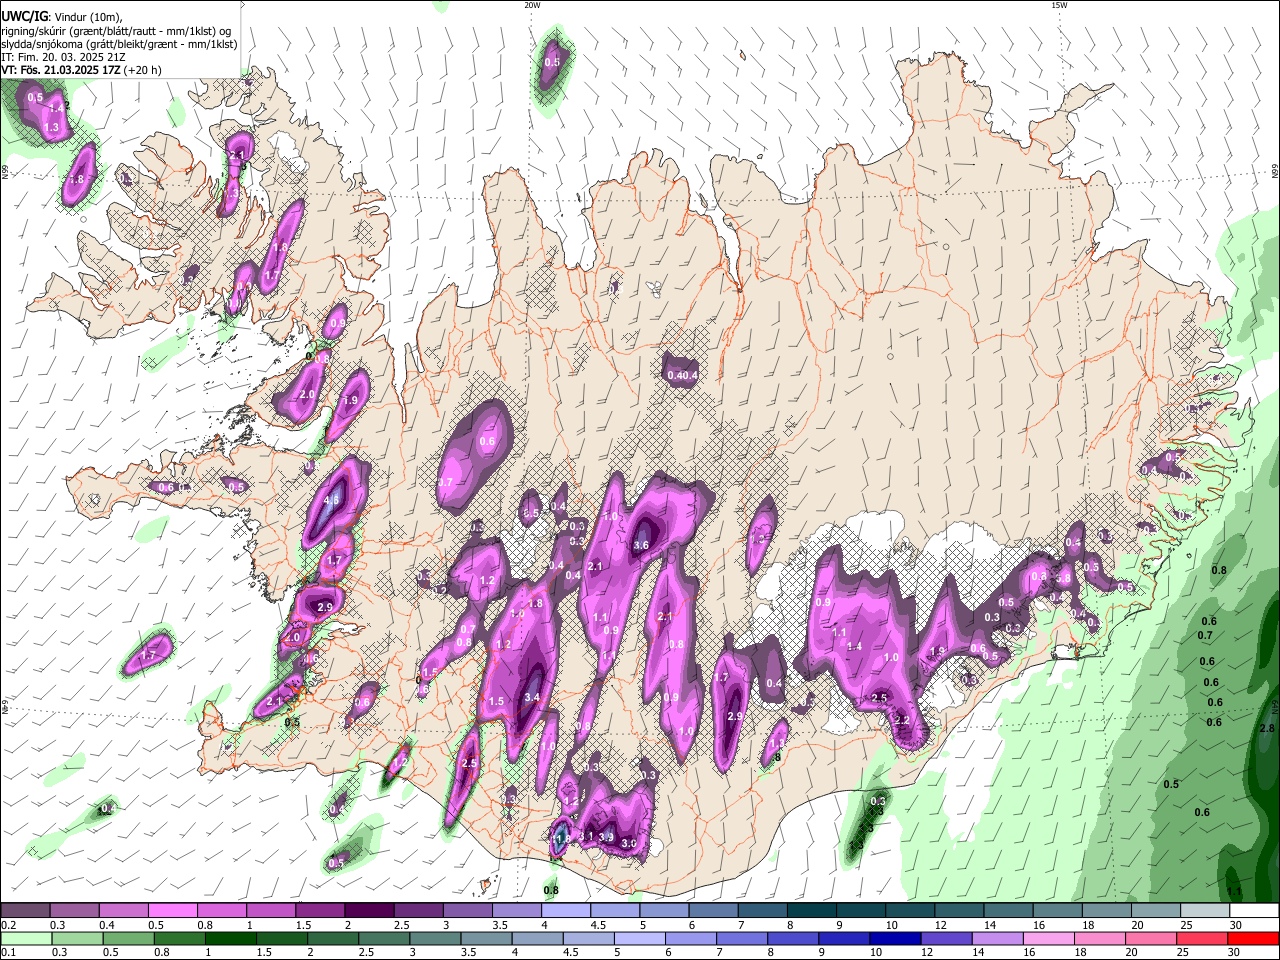This screenshot has height=960, width=1280.
Task: Select the bright pink 0.5 snow legend swatch
Action: 172,911
